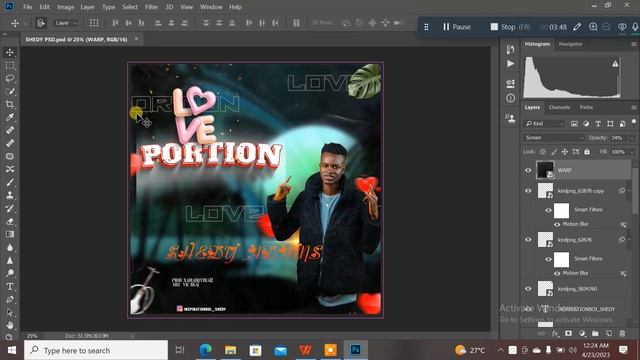The image size is (640, 360).
Task: Collapse kindpng_62878 copy smart filter effects
Action: pos(629,191)
